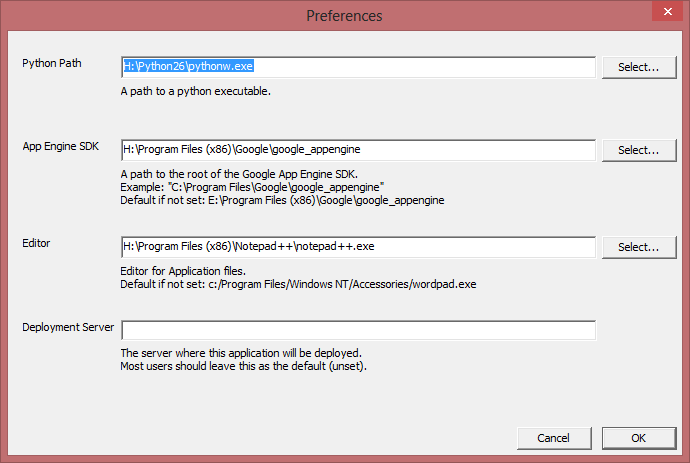Click the Python Path text field

358,67
